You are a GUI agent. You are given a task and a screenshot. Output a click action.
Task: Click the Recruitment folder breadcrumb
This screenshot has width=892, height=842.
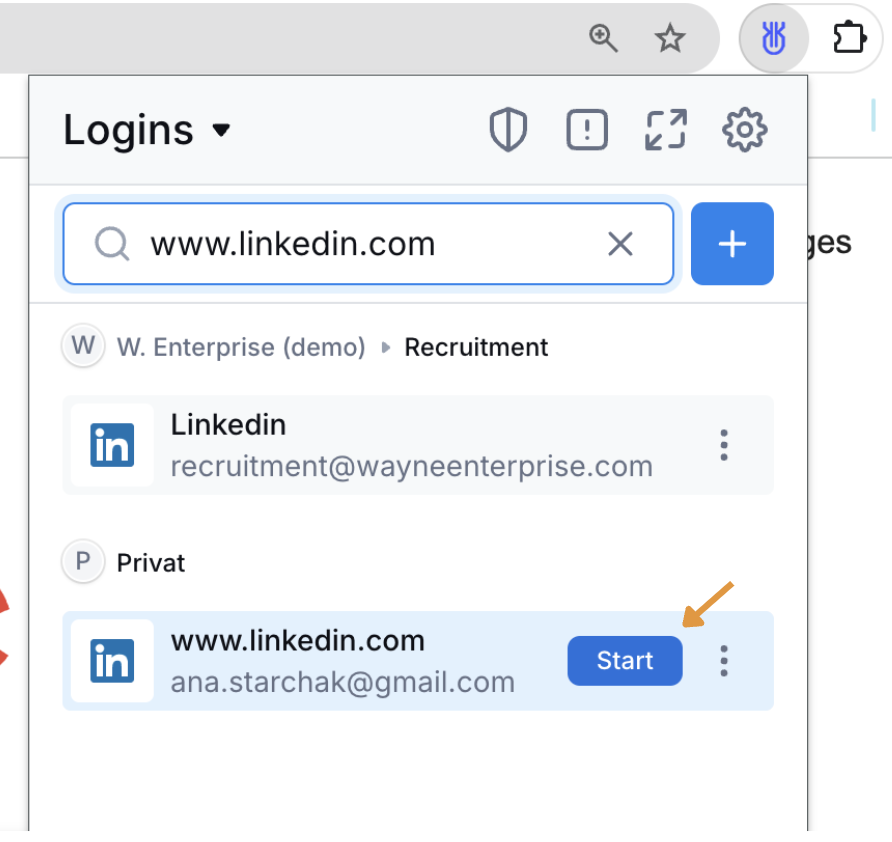tap(476, 347)
